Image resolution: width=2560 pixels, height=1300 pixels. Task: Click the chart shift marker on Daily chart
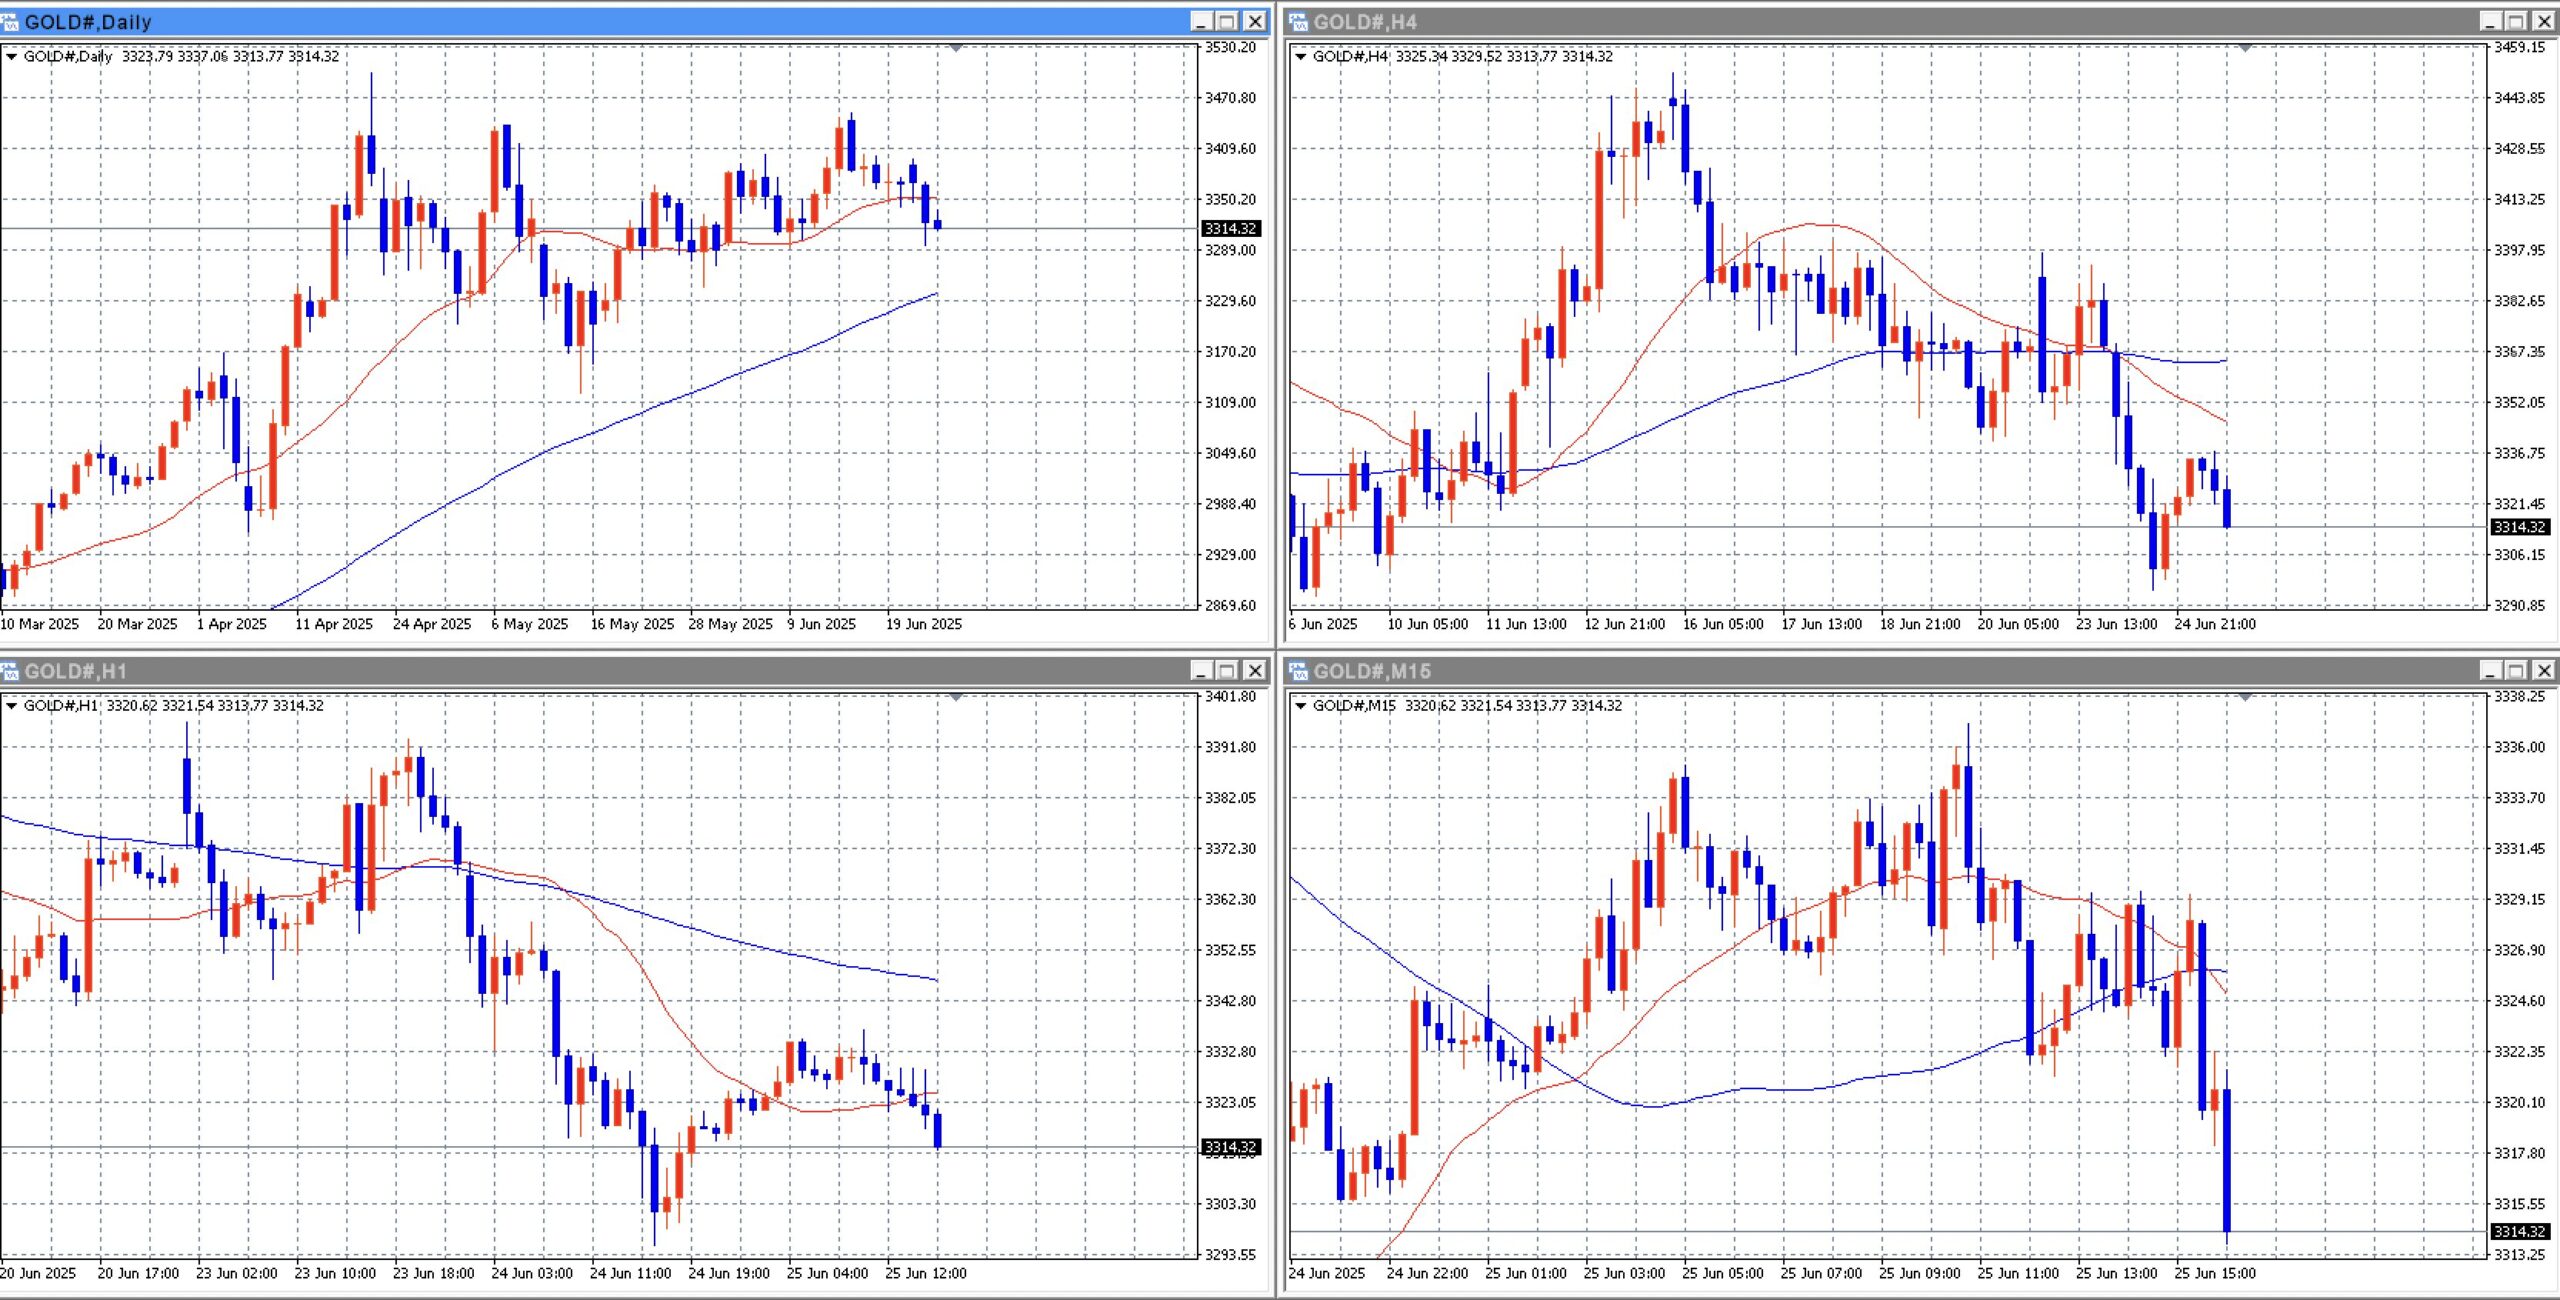[956, 48]
